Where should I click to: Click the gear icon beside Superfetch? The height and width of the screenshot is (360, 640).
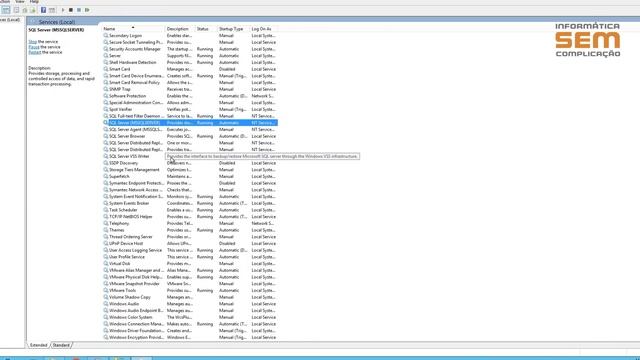106,176
